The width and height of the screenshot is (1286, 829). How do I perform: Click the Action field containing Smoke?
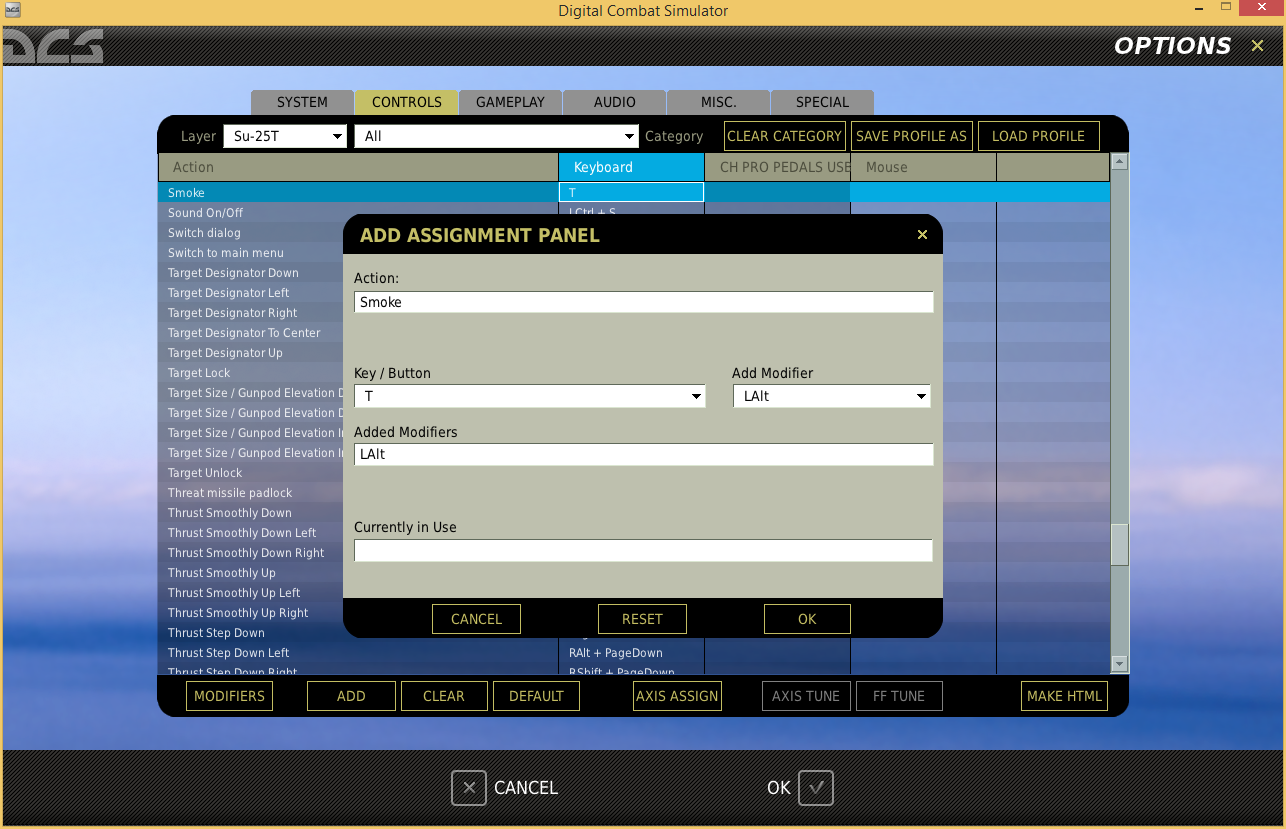(x=644, y=302)
